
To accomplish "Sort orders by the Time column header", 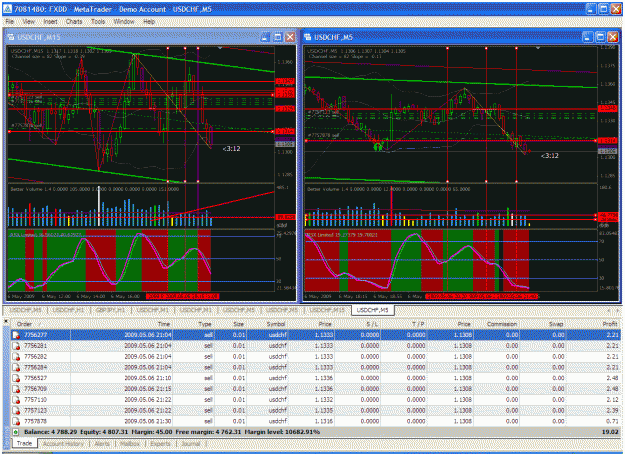I will [122, 324].
